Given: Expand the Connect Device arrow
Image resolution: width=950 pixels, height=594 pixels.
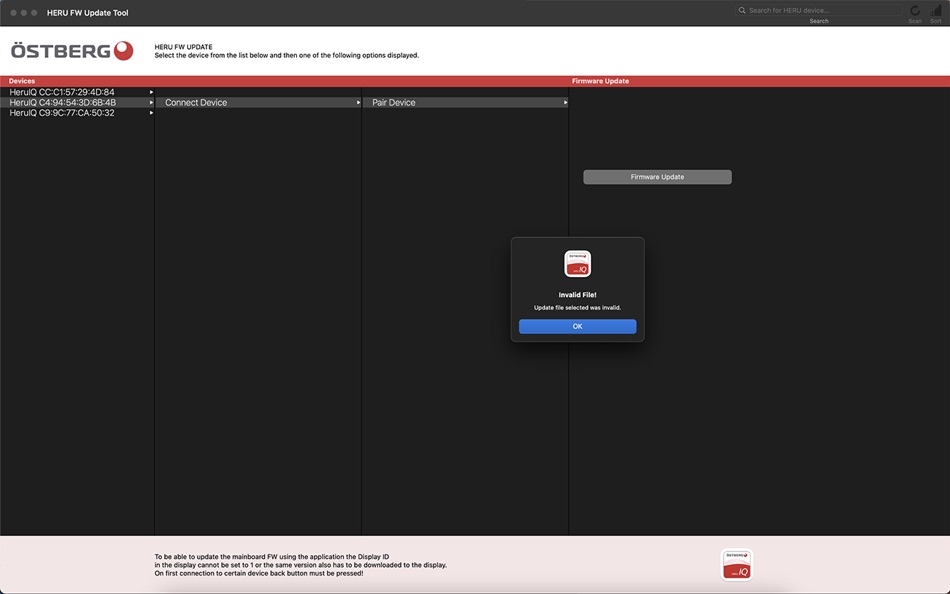Looking at the screenshot, I should 358,102.
